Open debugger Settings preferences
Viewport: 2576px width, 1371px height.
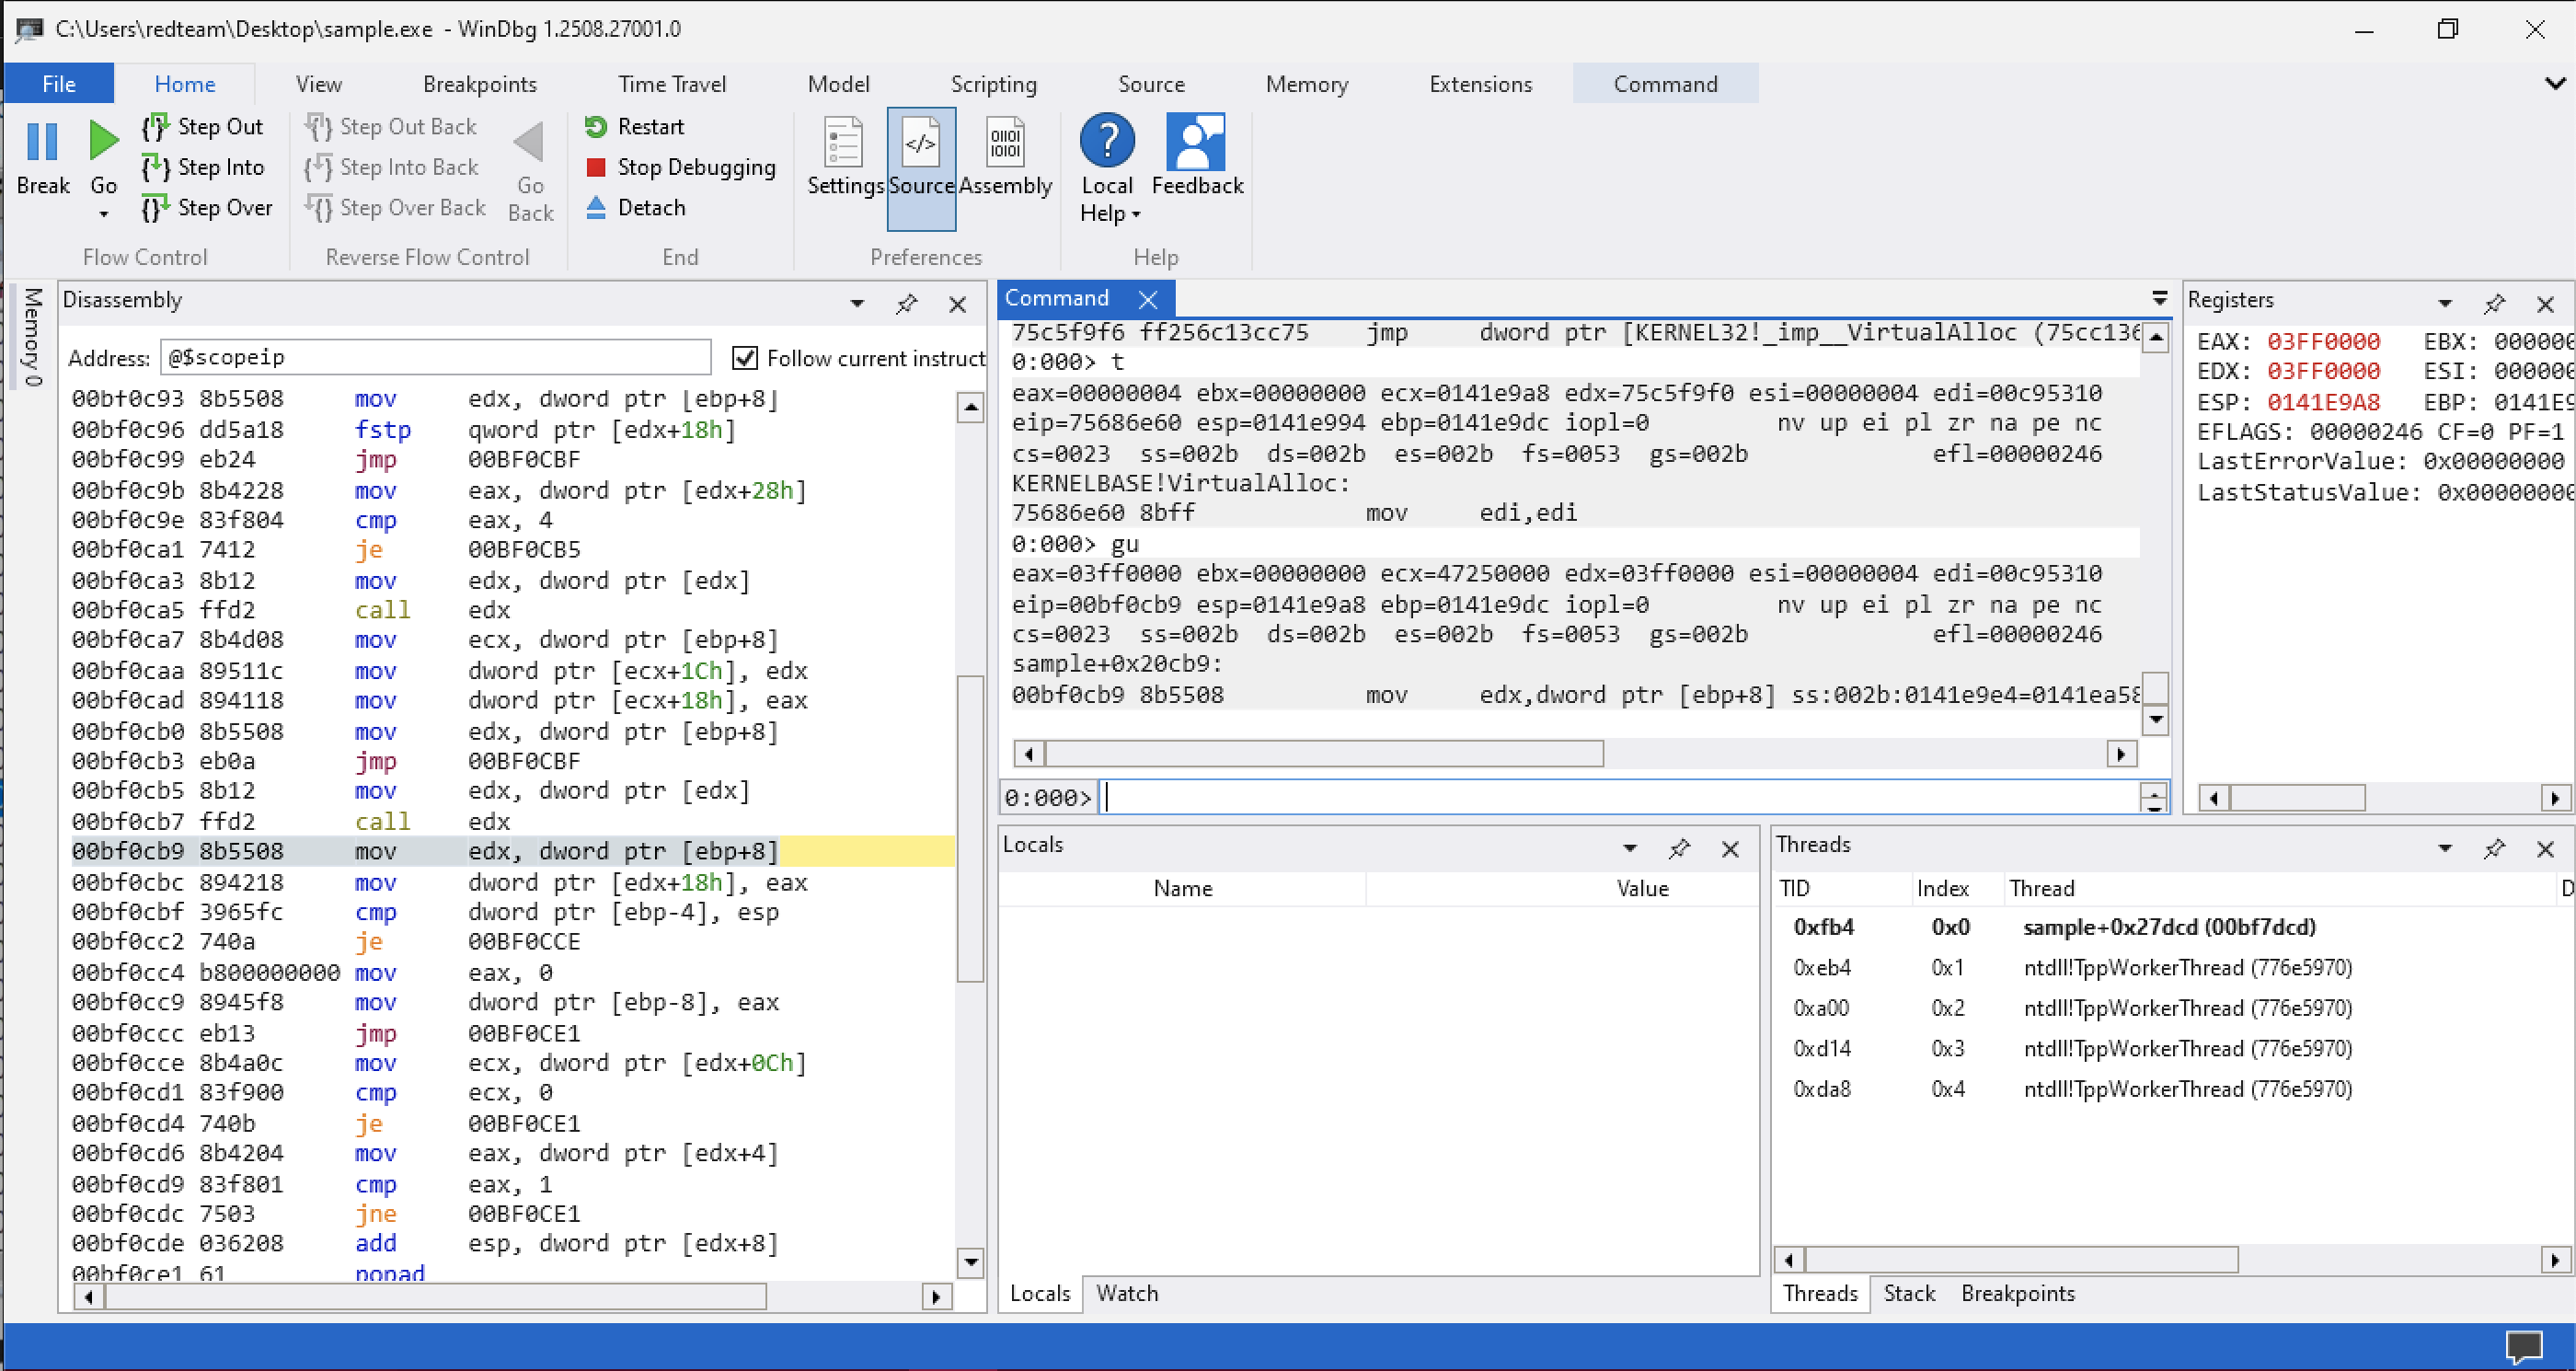click(845, 157)
